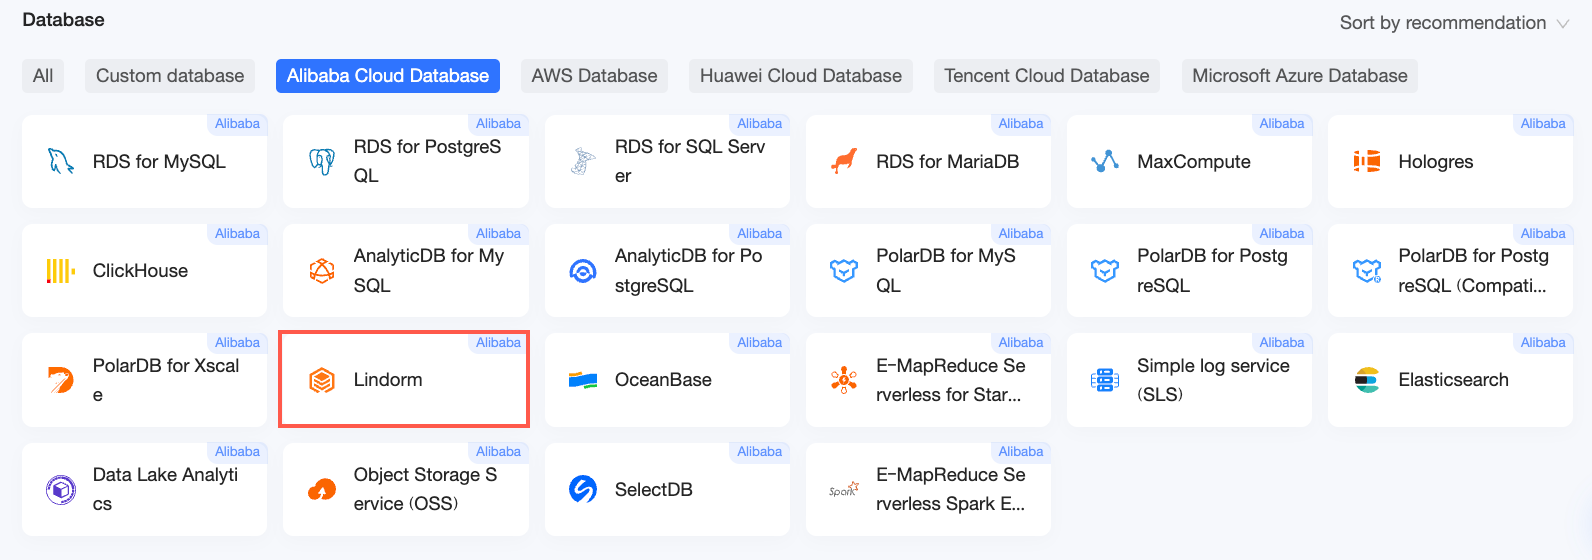Switch to Huawei Cloud Database tab
The width and height of the screenshot is (1592, 560).
(800, 76)
